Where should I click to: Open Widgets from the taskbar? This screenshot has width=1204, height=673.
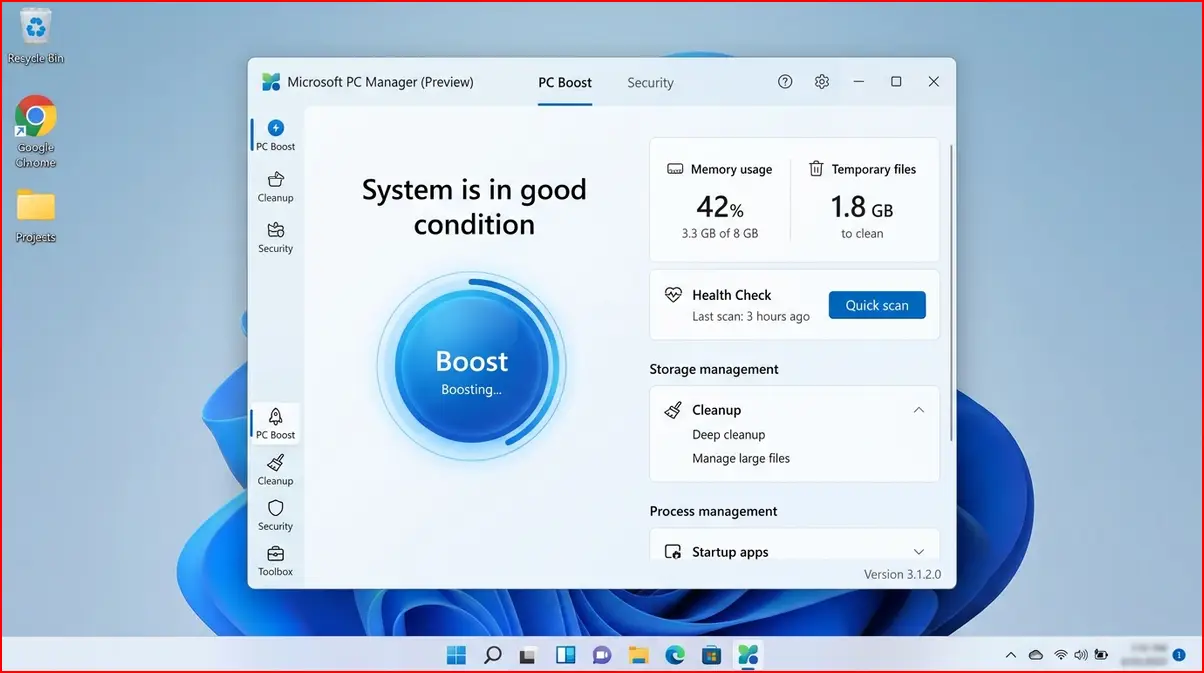pos(565,655)
